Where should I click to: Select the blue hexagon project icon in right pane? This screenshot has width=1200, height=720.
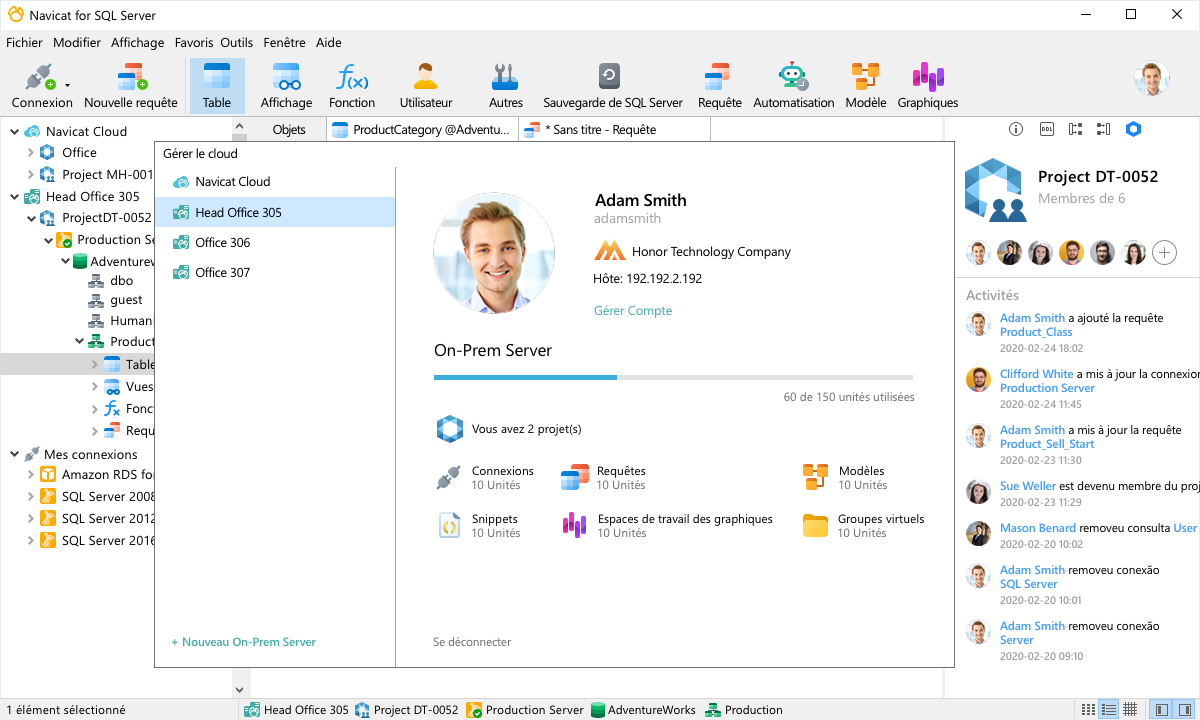(1133, 129)
